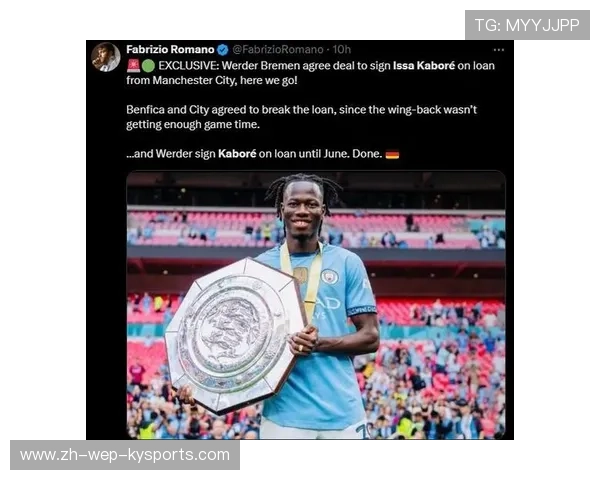Click the bold Kaboré in last line

pyautogui.click(x=237, y=154)
